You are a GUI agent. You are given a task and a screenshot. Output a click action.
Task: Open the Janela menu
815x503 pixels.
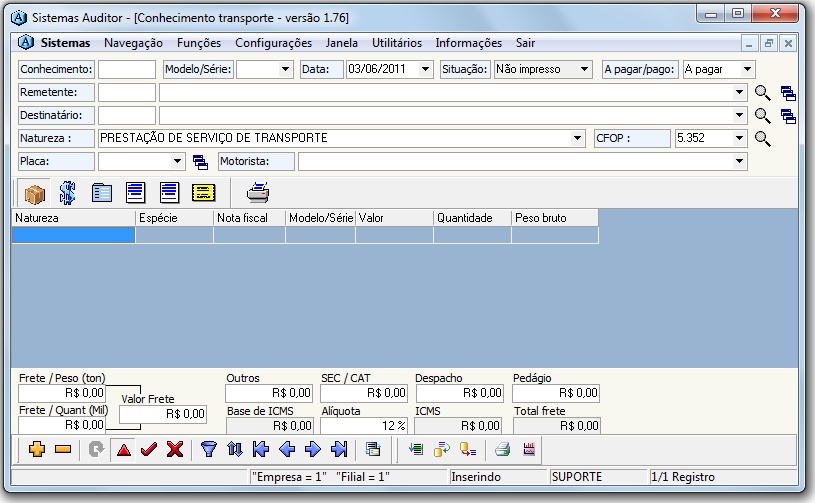(341, 43)
